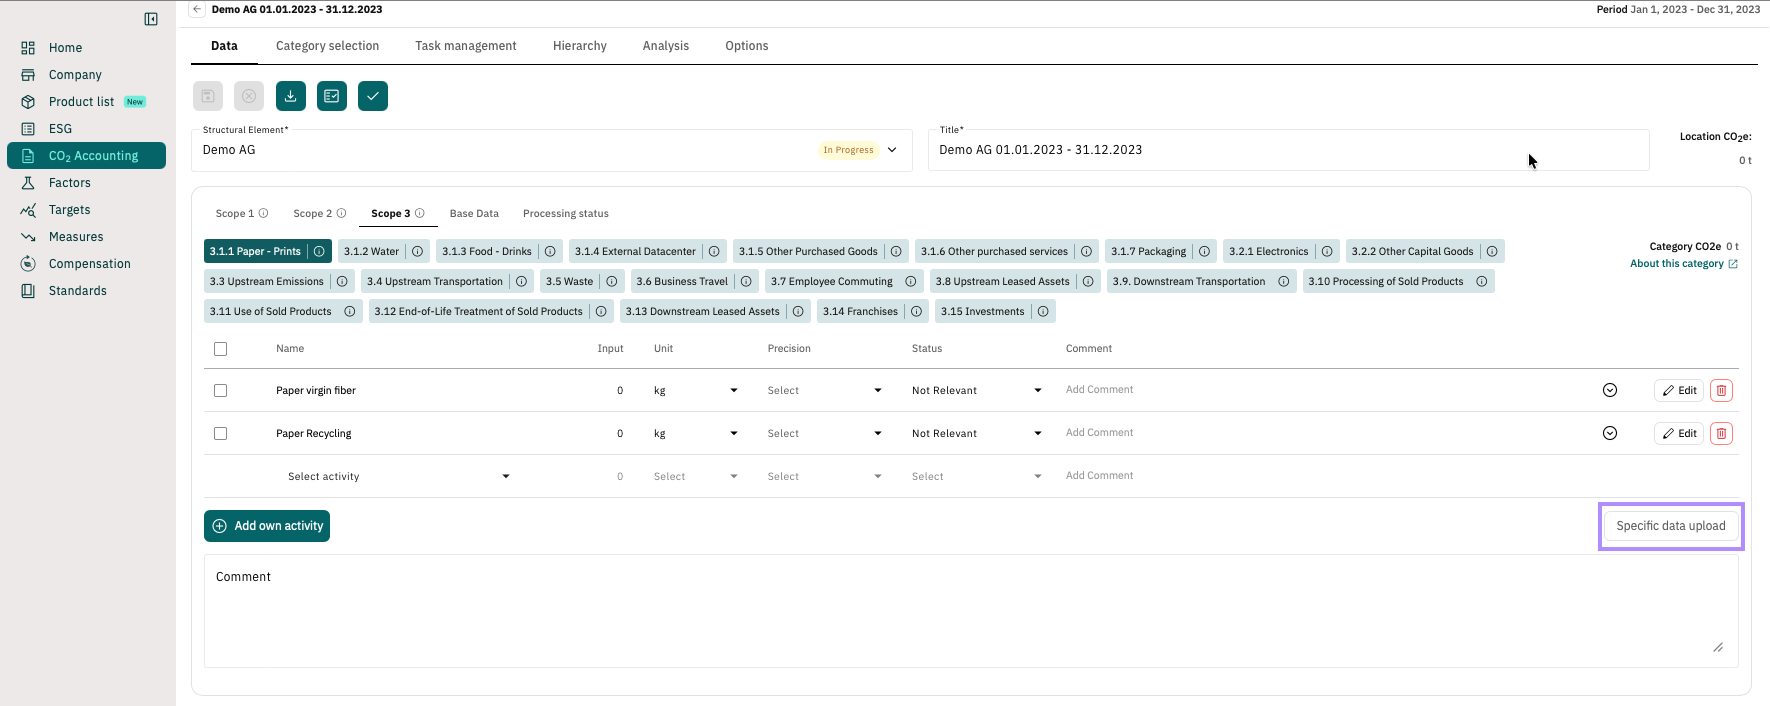Viewport: 1770px width, 706px height.
Task: Expand details of Paper virgin fiber row
Action: coord(1610,390)
